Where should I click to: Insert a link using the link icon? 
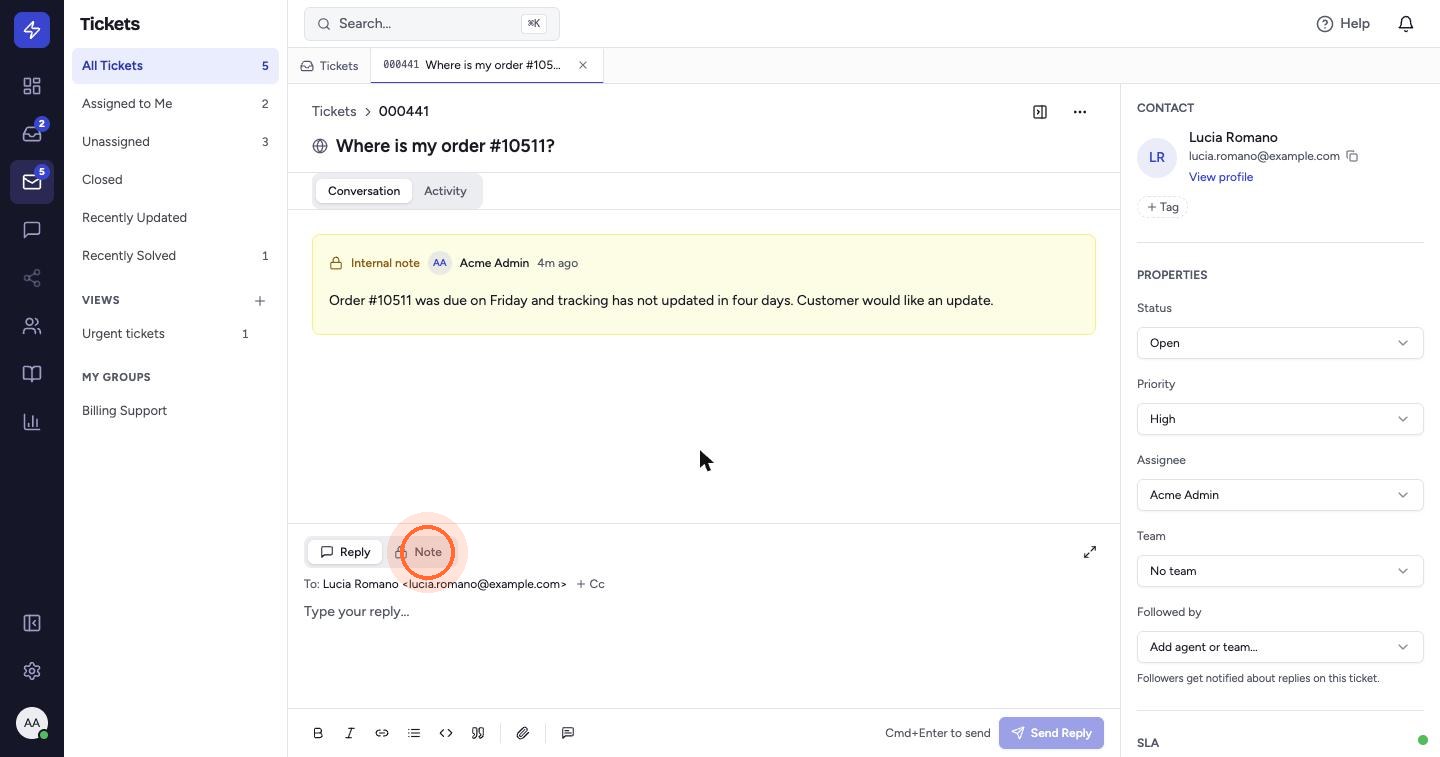[382, 733]
